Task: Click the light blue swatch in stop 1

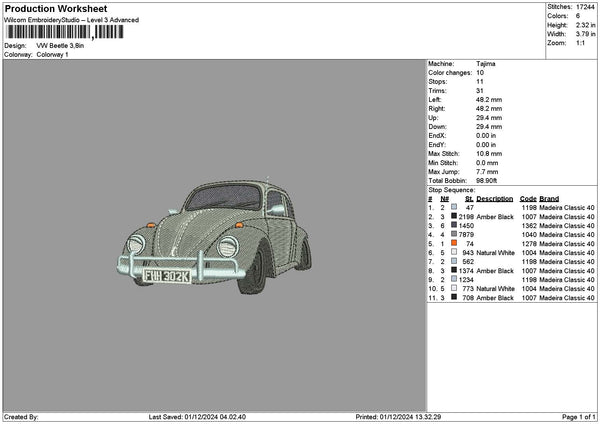Action: [x=454, y=207]
